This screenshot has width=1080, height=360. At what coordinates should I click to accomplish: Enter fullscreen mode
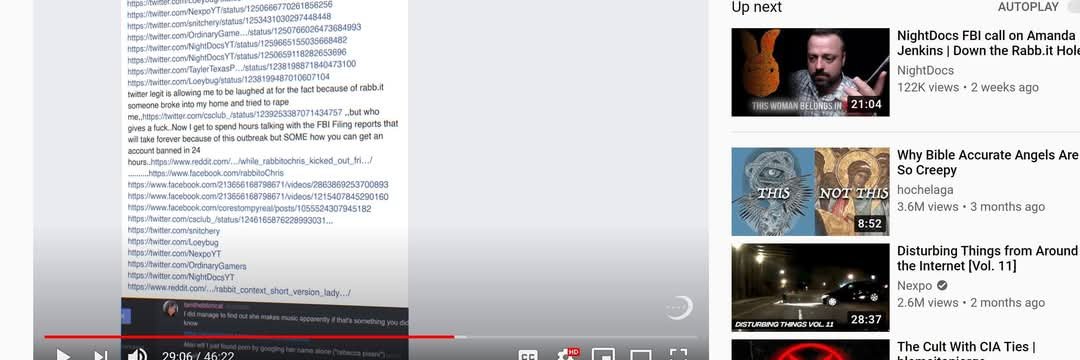pyautogui.click(x=678, y=355)
